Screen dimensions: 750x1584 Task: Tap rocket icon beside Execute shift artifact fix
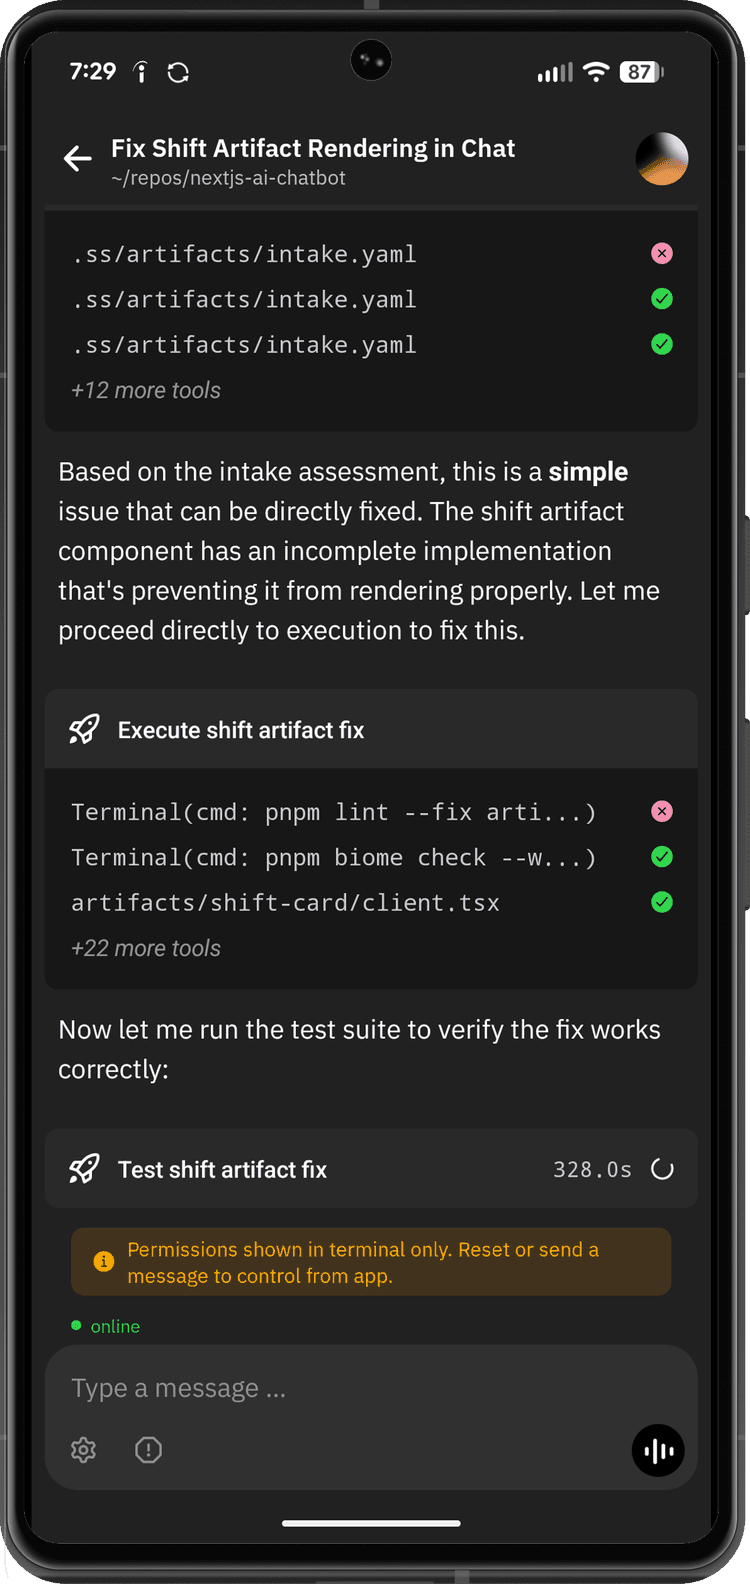84,730
